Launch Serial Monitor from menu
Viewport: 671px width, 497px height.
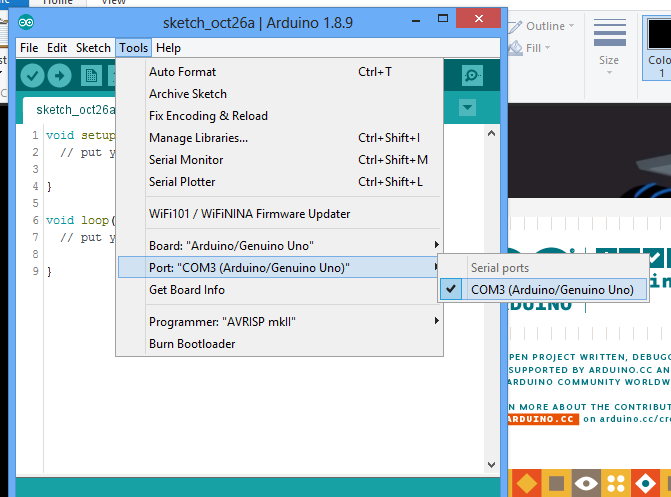pos(280,160)
